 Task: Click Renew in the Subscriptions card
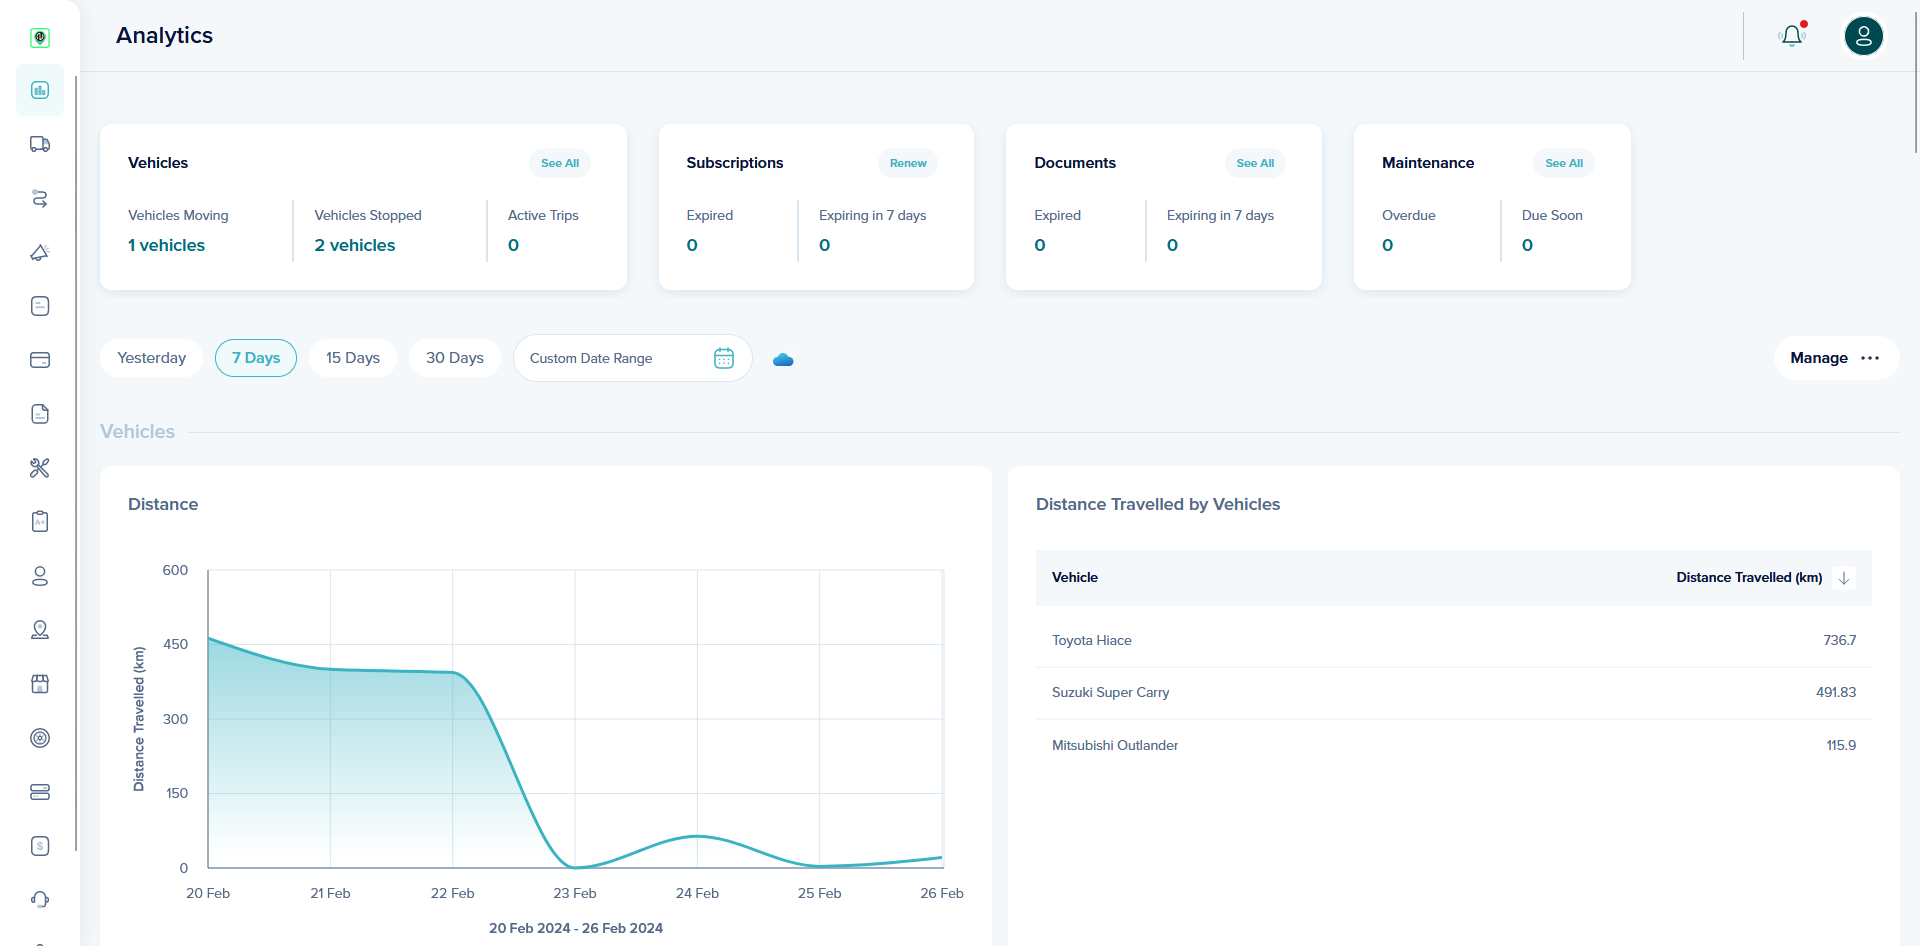[908, 163]
